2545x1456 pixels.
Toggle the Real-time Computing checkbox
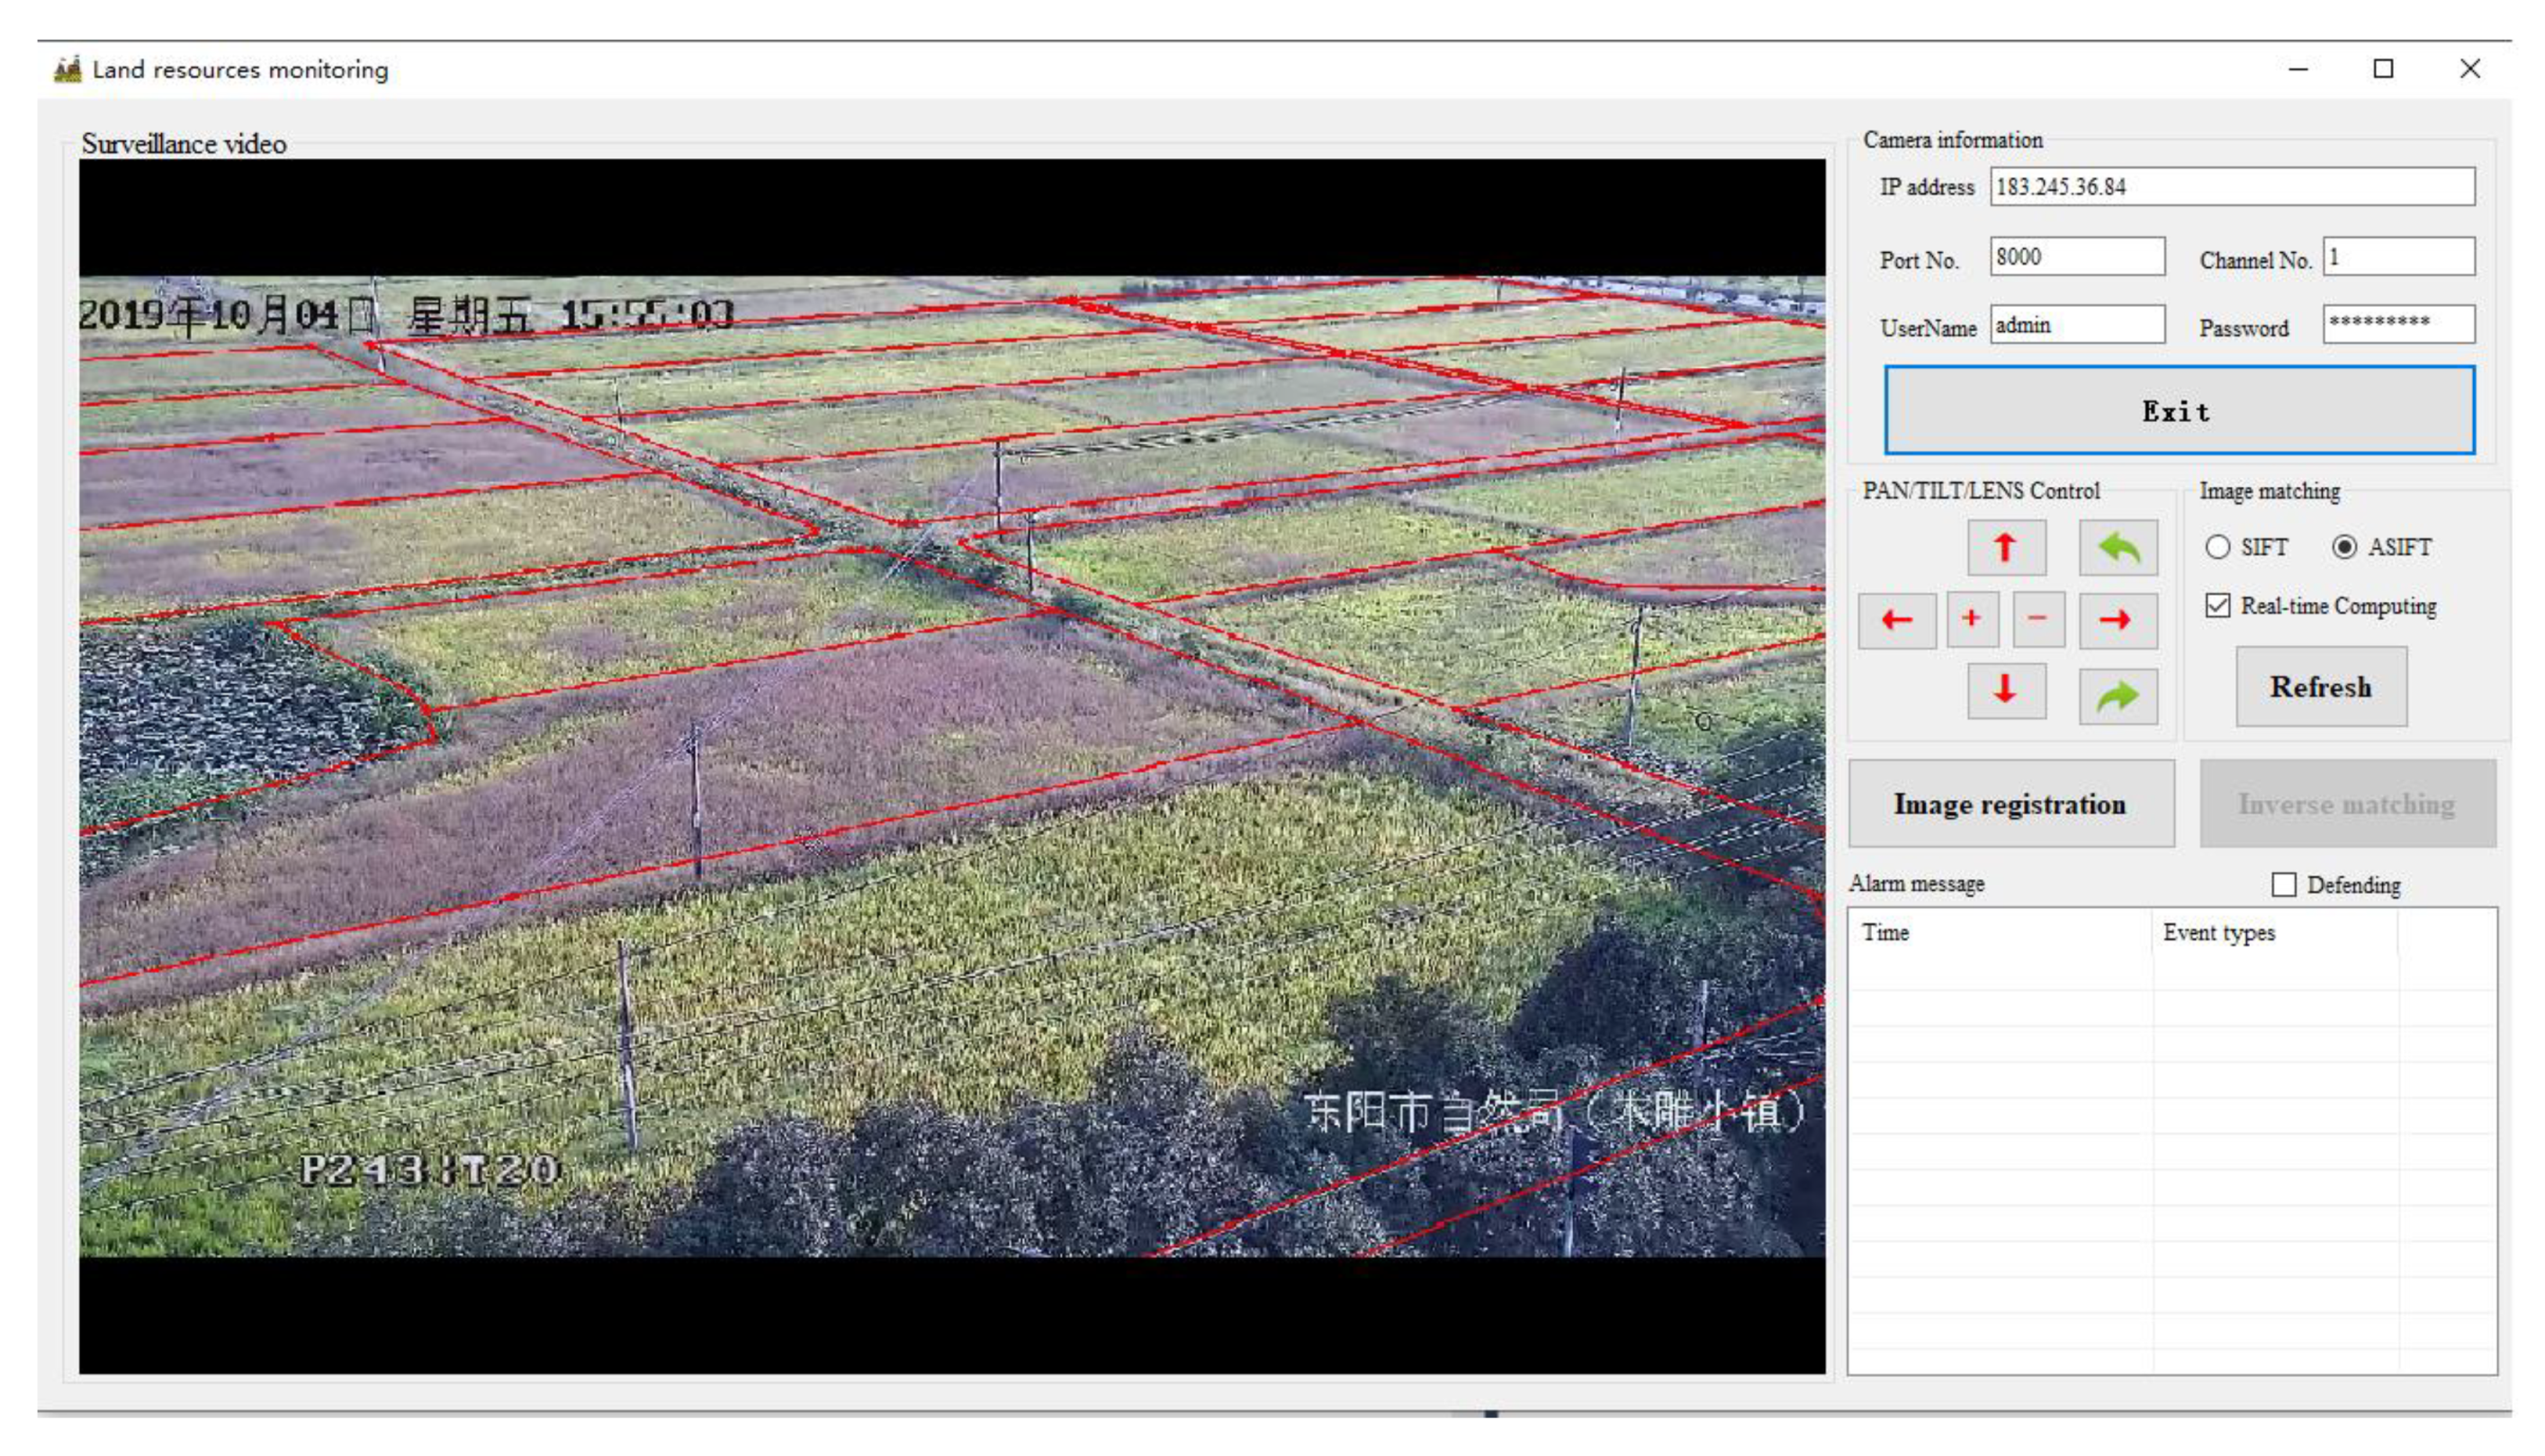tap(2218, 606)
